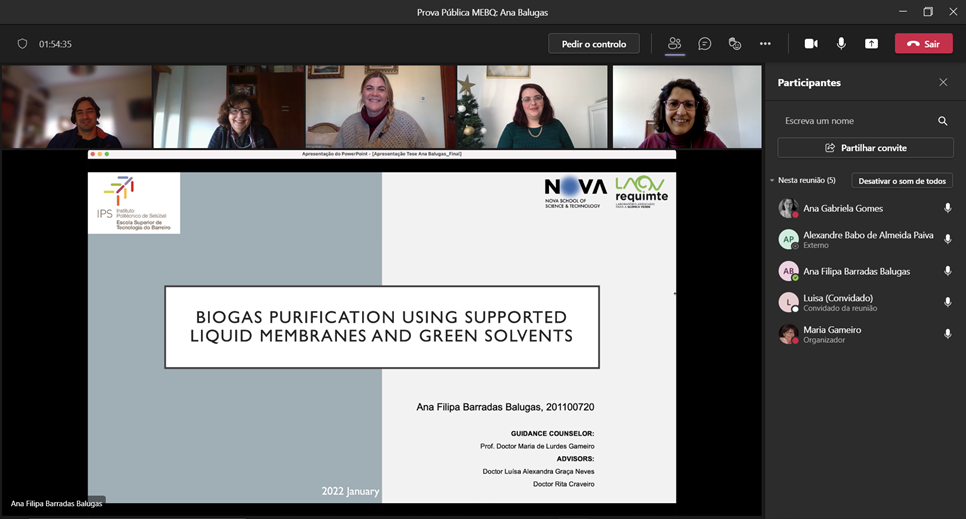
Task: Open the reactions icon in meeting toolbar
Action: pos(734,44)
